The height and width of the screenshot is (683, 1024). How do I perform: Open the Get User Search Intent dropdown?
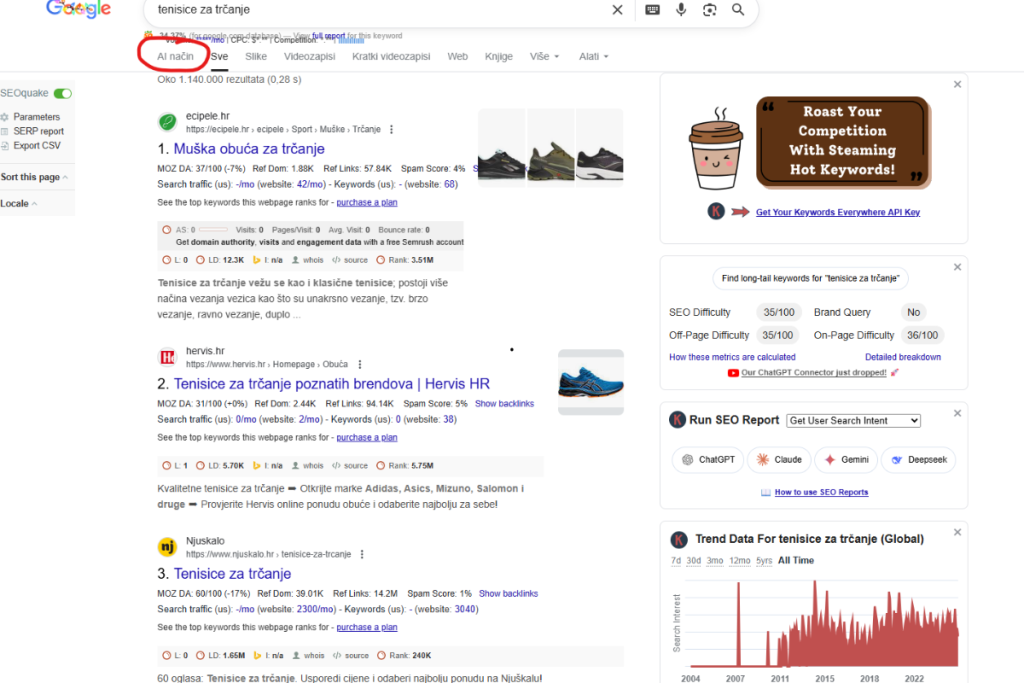coord(853,421)
